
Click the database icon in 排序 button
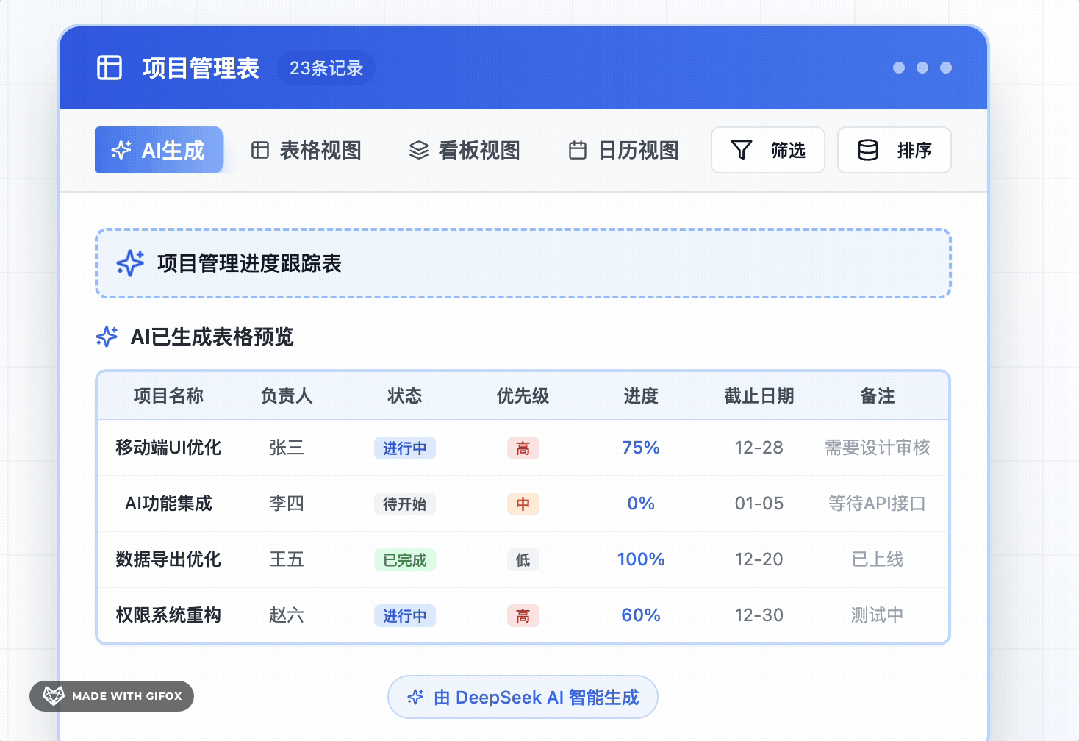[868, 149]
